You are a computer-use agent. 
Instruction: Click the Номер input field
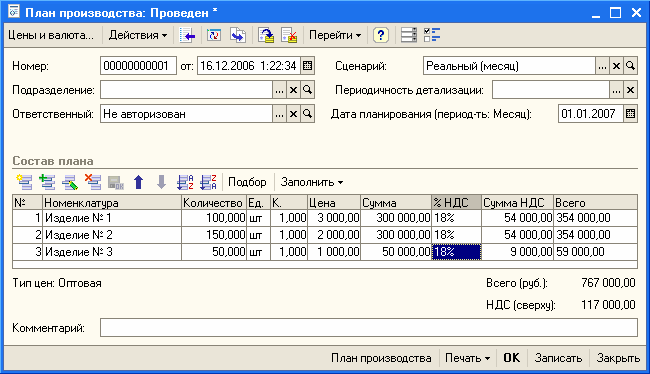point(138,66)
